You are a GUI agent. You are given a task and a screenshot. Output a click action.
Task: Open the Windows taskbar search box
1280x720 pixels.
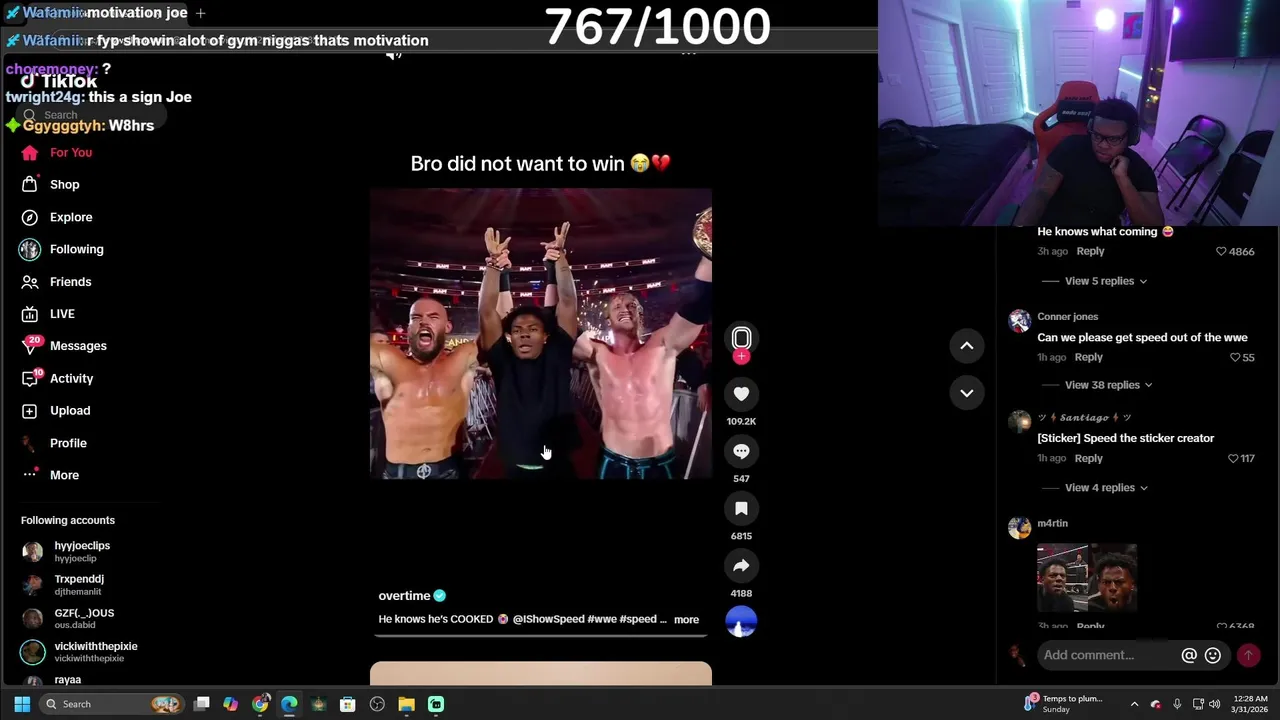pyautogui.click(x=112, y=704)
